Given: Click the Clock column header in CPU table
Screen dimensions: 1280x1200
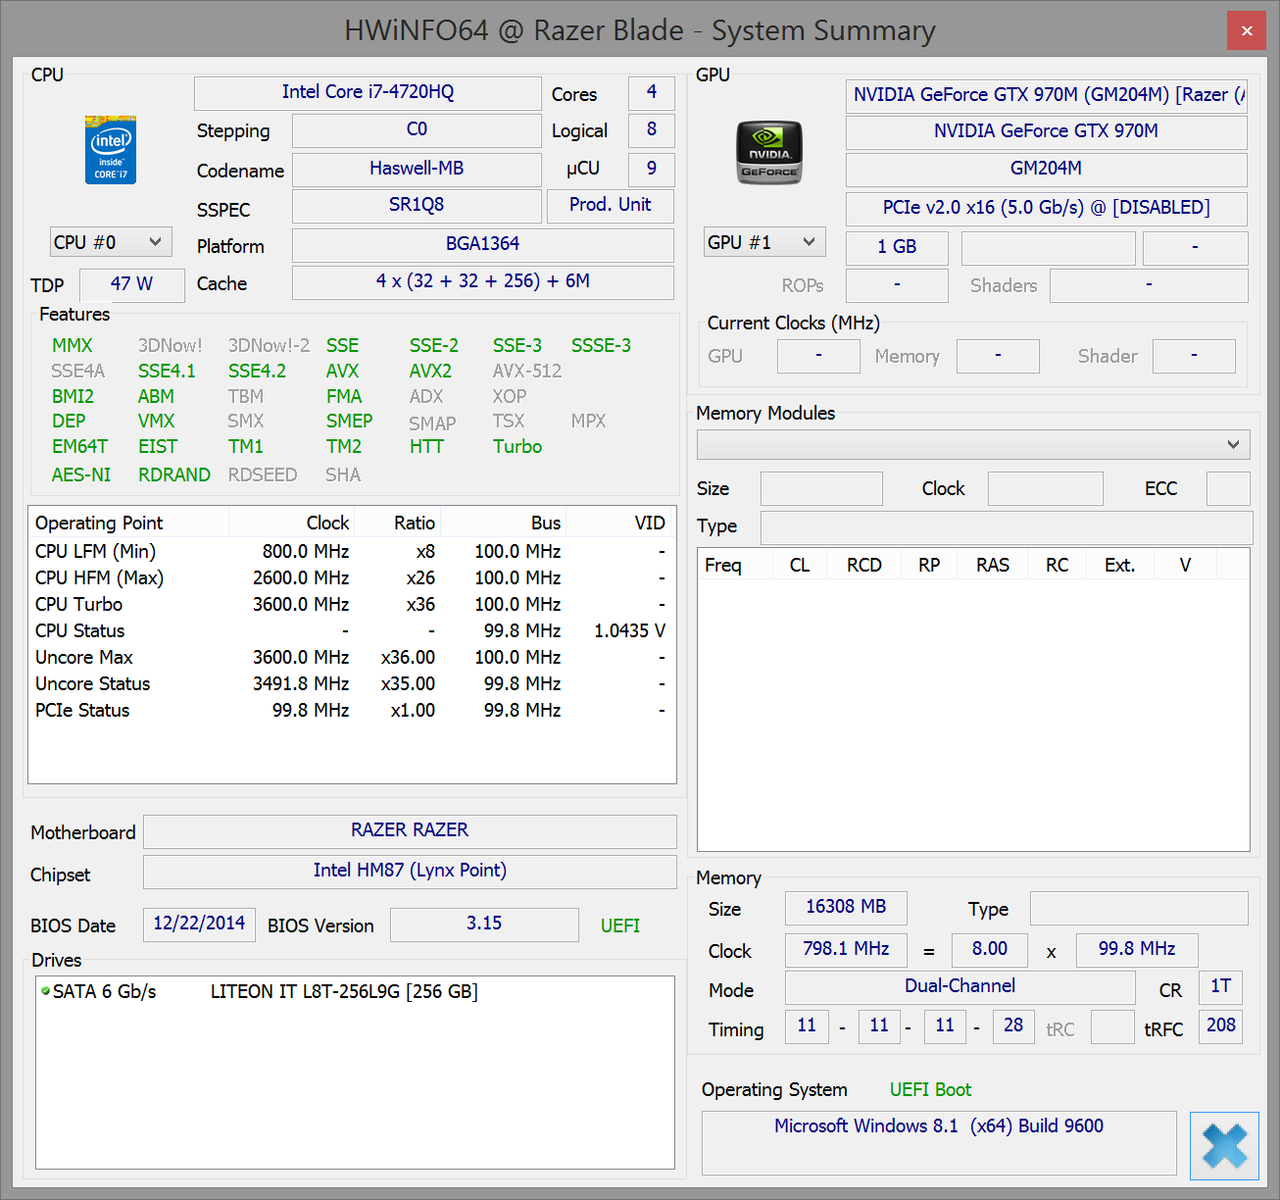Looking at the screenshot, I should 293,523.
